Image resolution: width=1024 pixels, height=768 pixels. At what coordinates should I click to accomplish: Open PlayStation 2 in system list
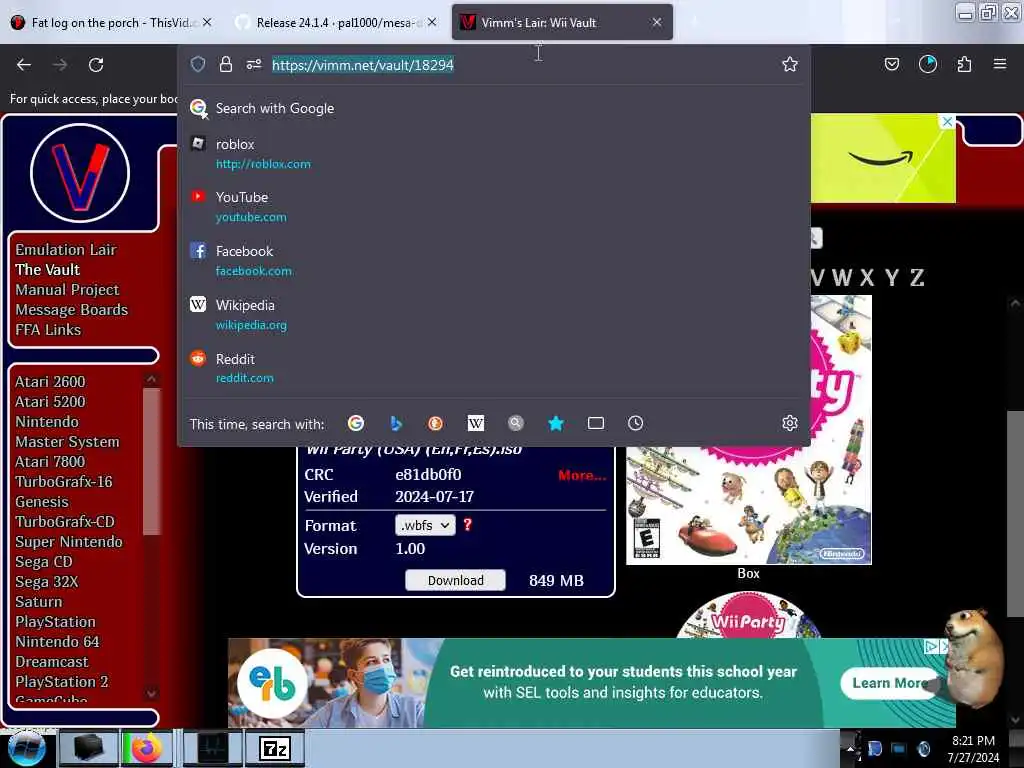tap(61, 682)
